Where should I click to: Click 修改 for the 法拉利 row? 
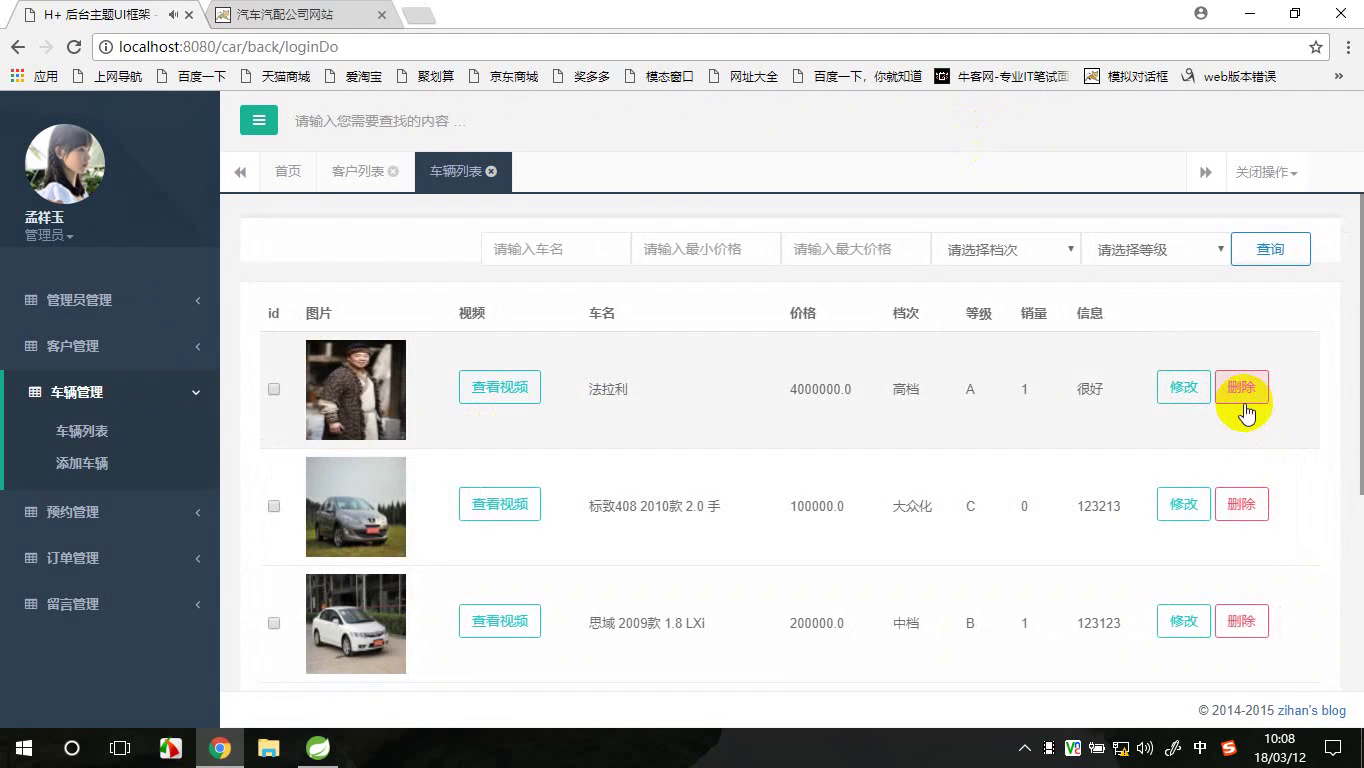click(x=1184, y=387)
